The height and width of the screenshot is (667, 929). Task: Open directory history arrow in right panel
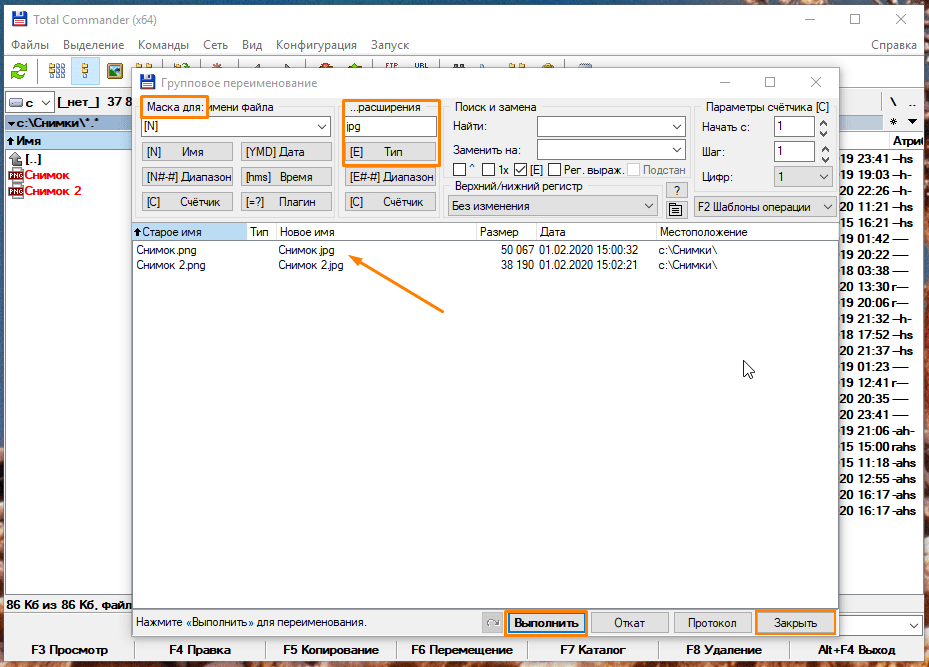913,121
